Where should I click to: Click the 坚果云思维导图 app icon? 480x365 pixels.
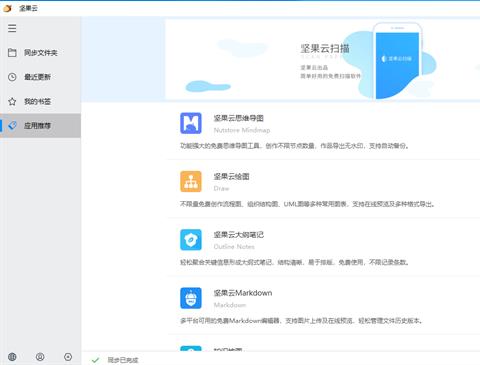pos(191,123)
